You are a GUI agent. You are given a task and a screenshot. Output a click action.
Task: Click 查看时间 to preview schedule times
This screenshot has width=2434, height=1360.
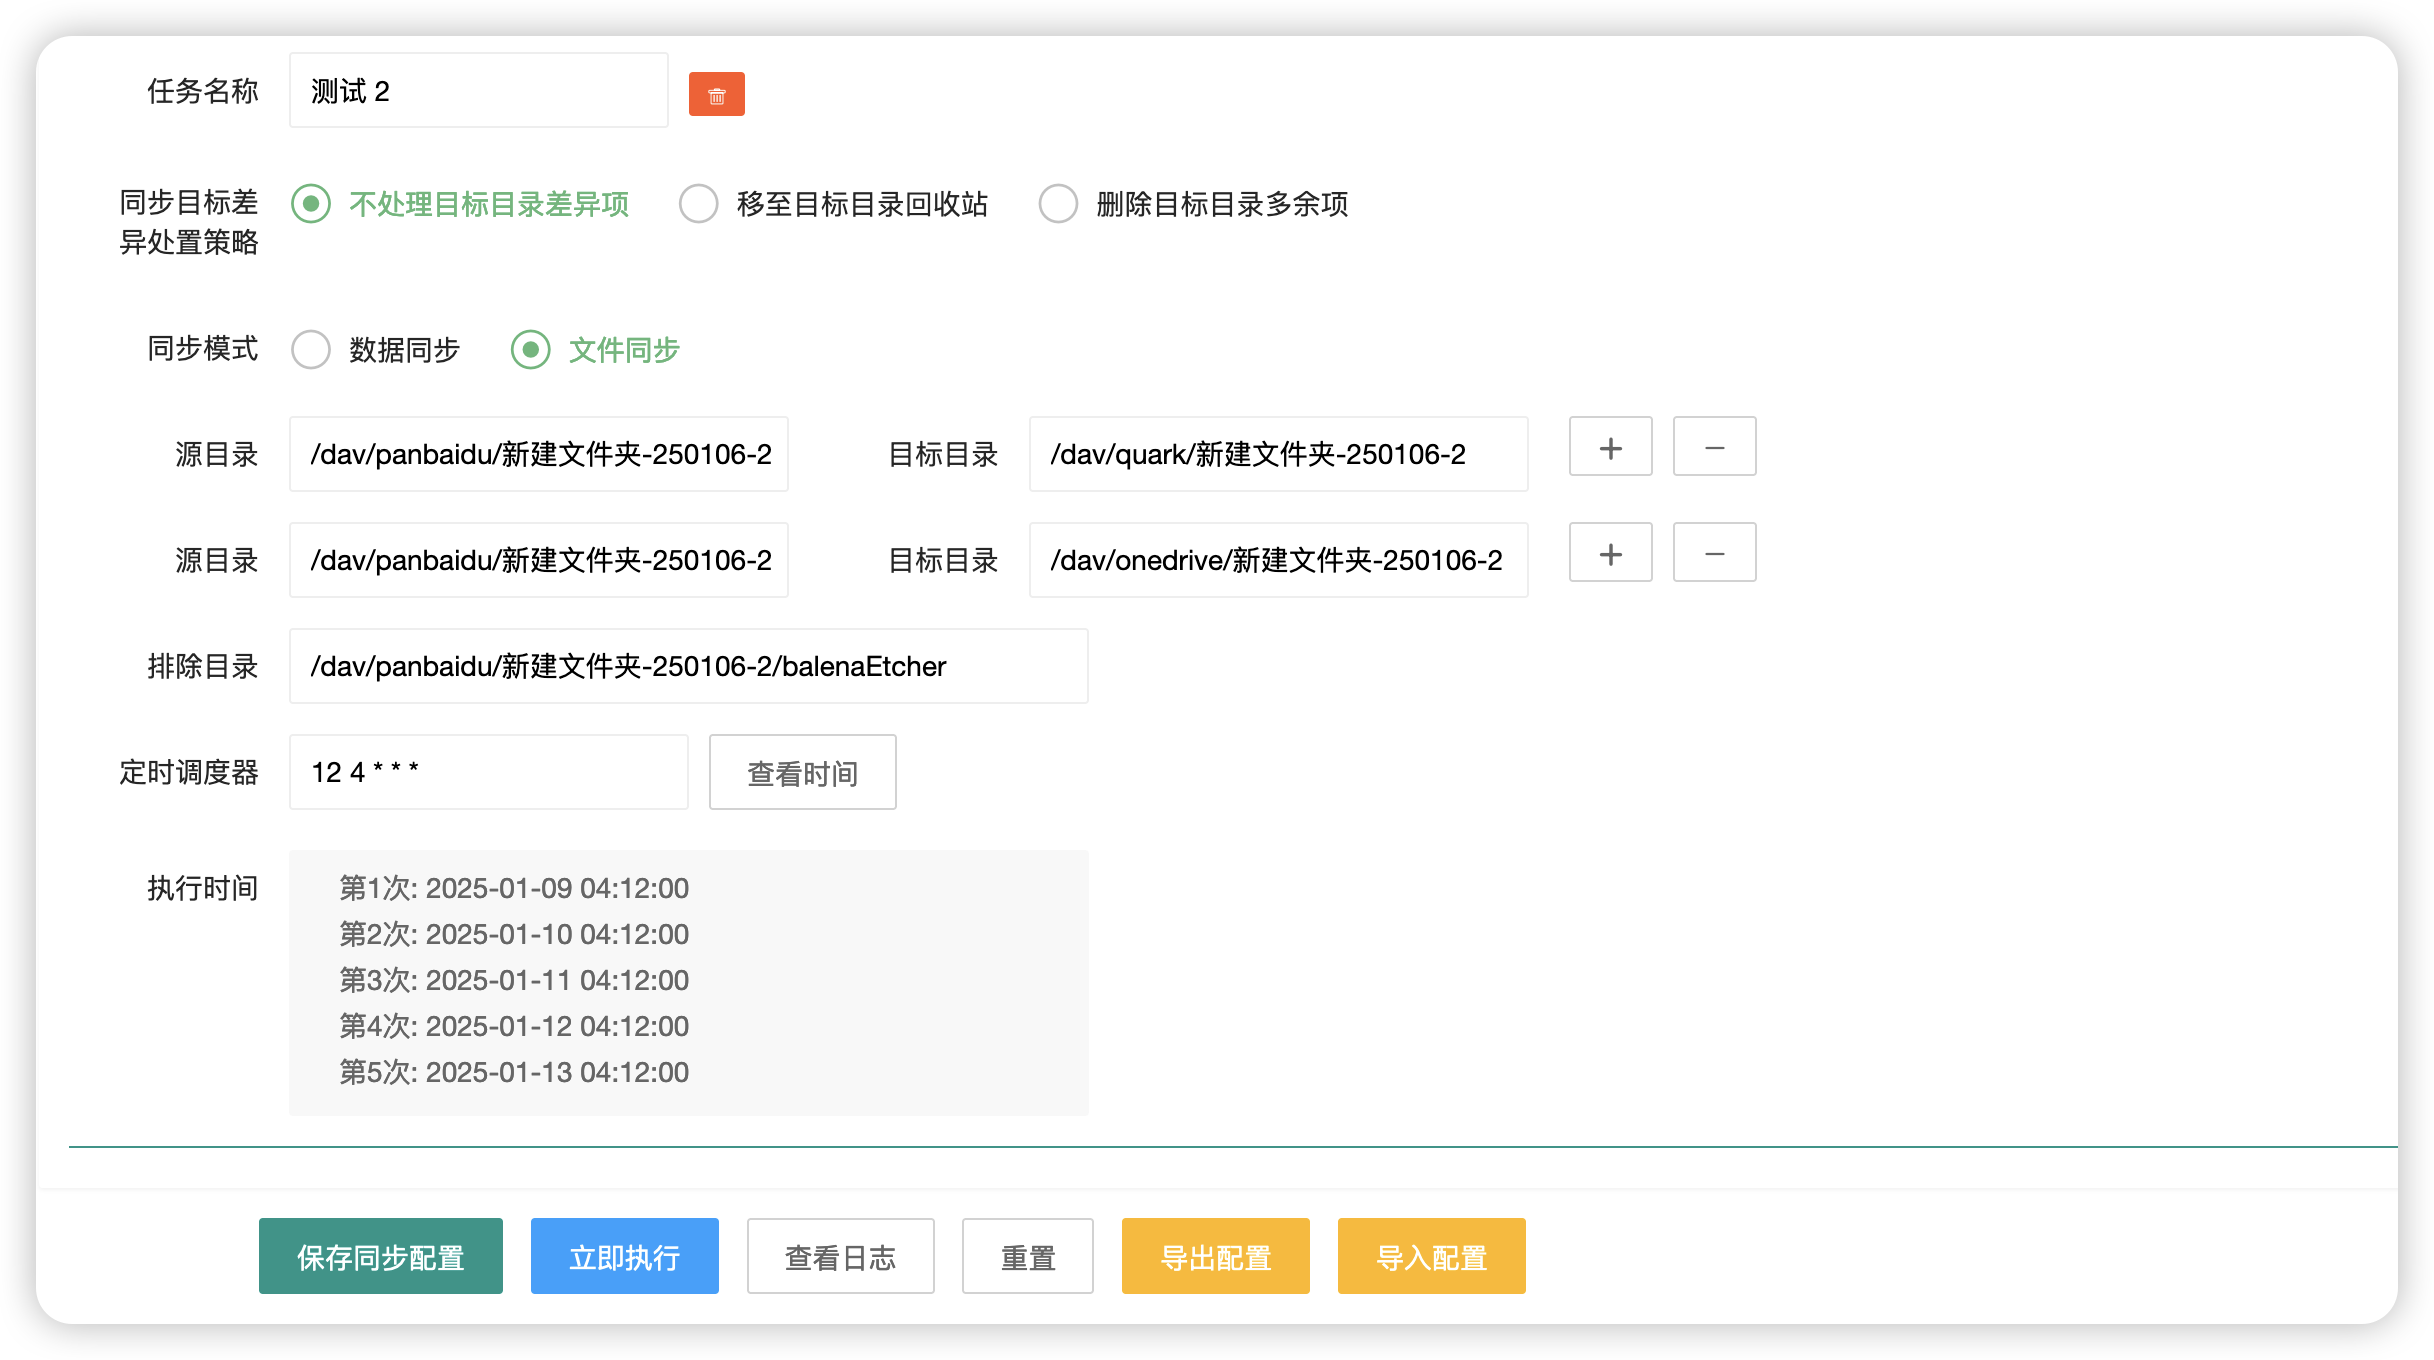click(802, 774)
